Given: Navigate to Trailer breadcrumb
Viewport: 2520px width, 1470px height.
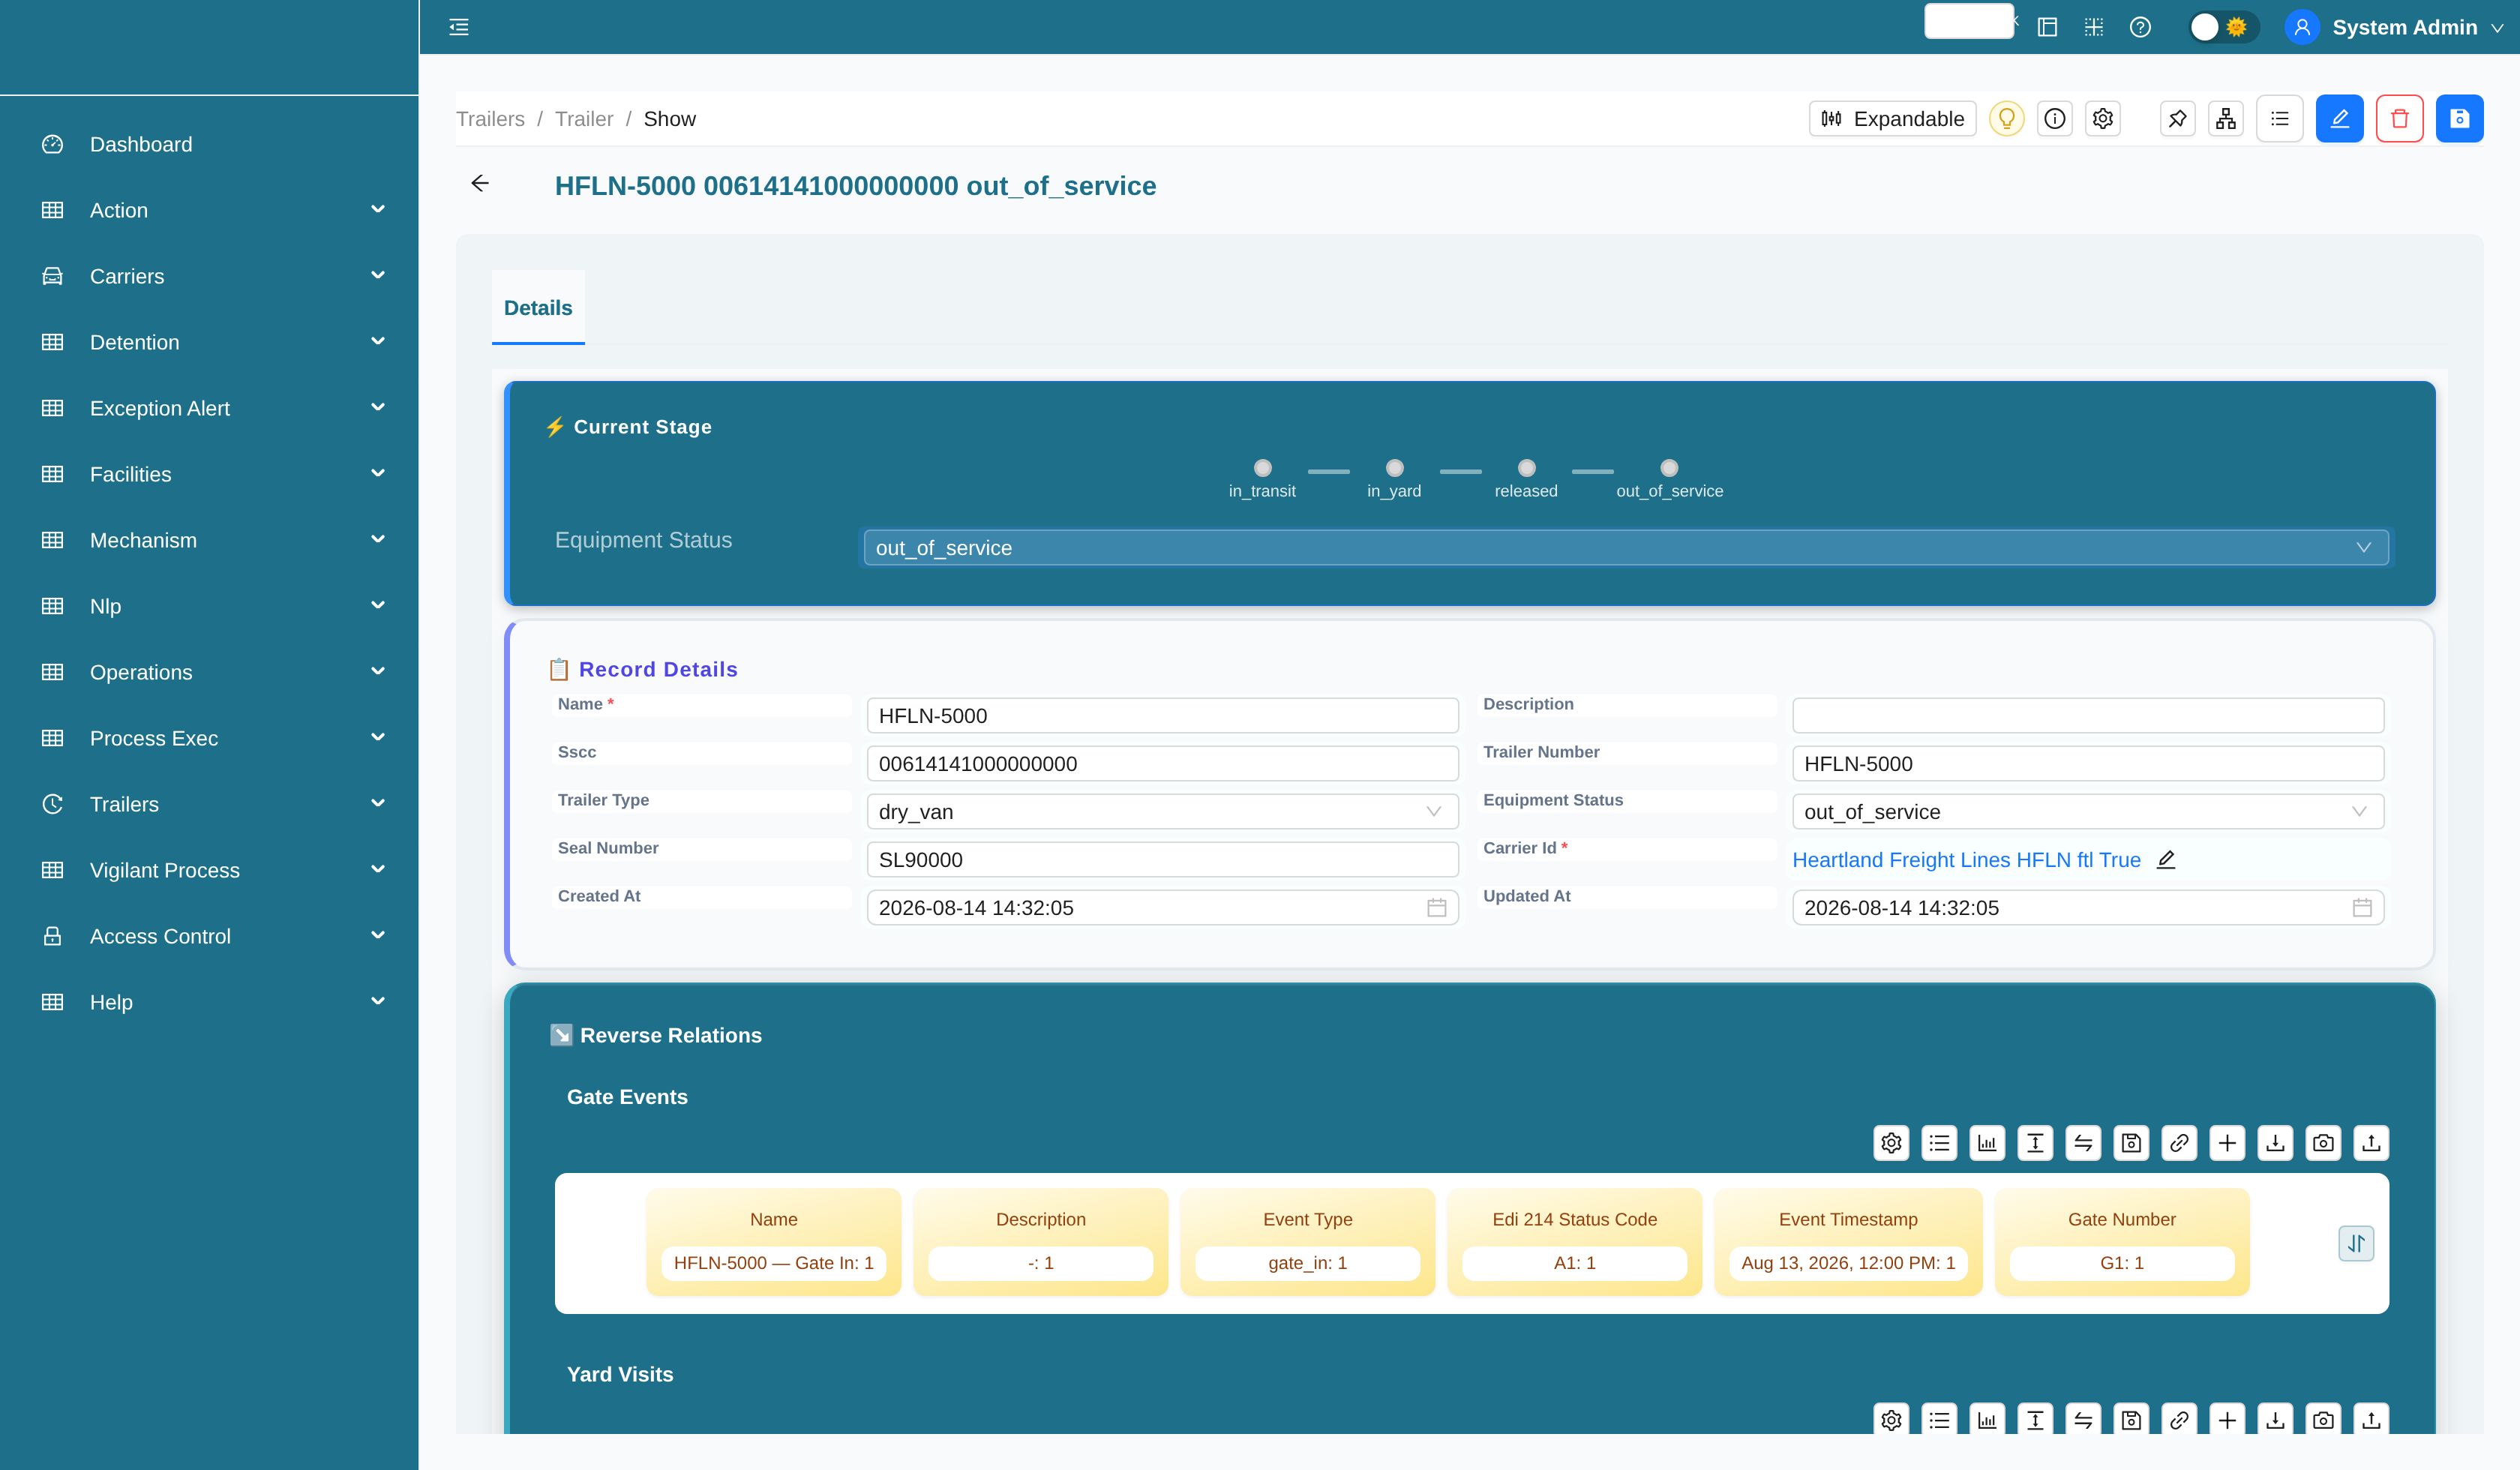Looking at the screenshot, I should click(x=584, y=119).
